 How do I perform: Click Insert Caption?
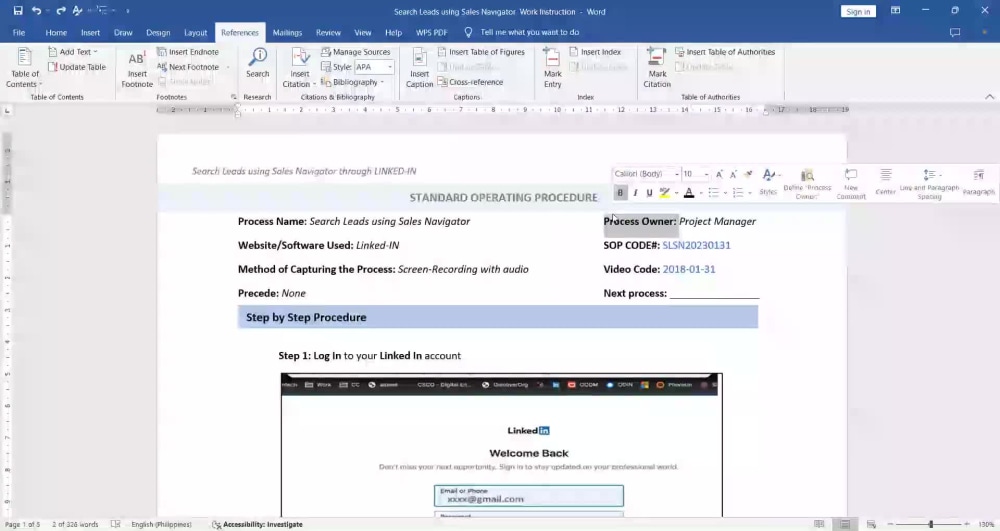tap(419, 68)
